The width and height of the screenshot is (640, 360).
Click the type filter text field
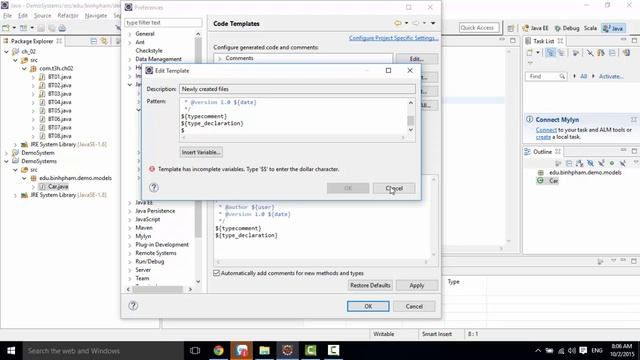click(x=163, y=23)
